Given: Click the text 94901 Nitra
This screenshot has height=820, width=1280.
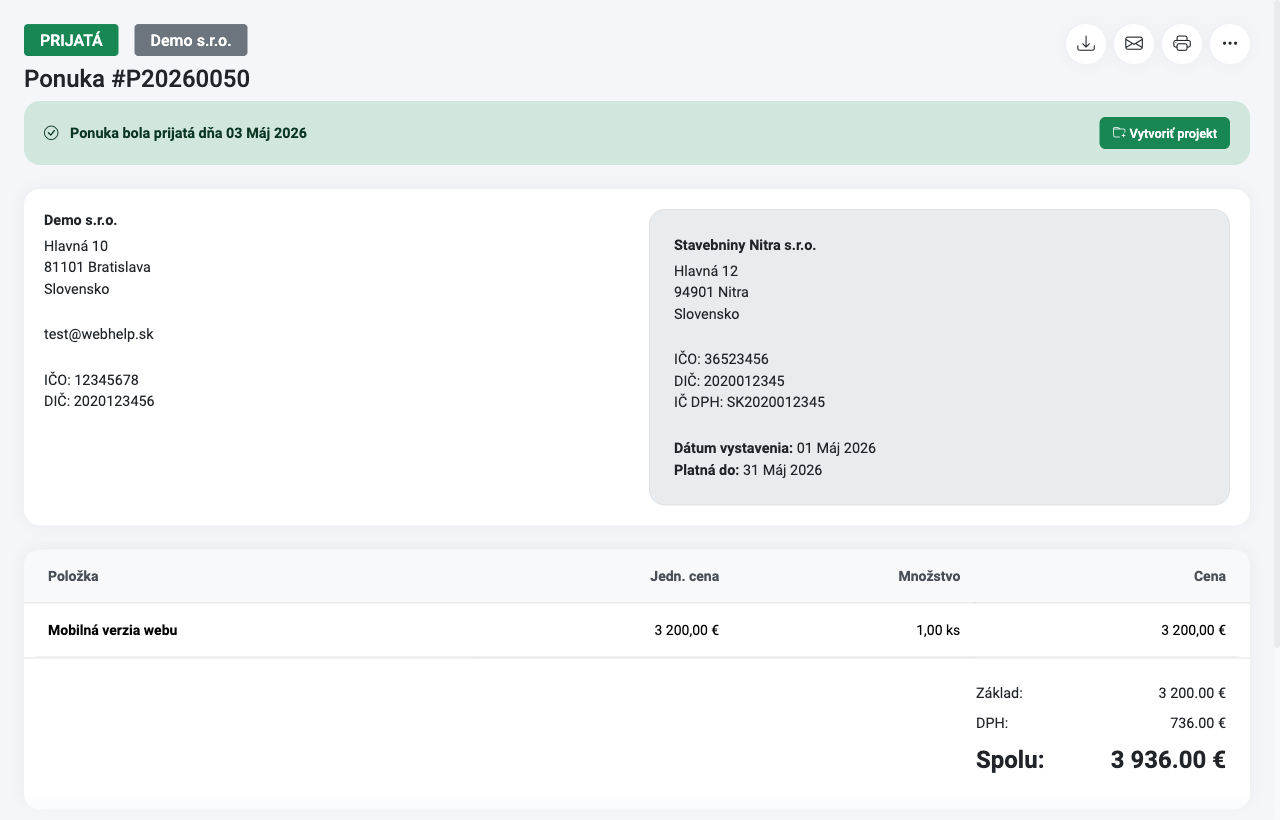Looking at the screenshot, I should (711, 292).
